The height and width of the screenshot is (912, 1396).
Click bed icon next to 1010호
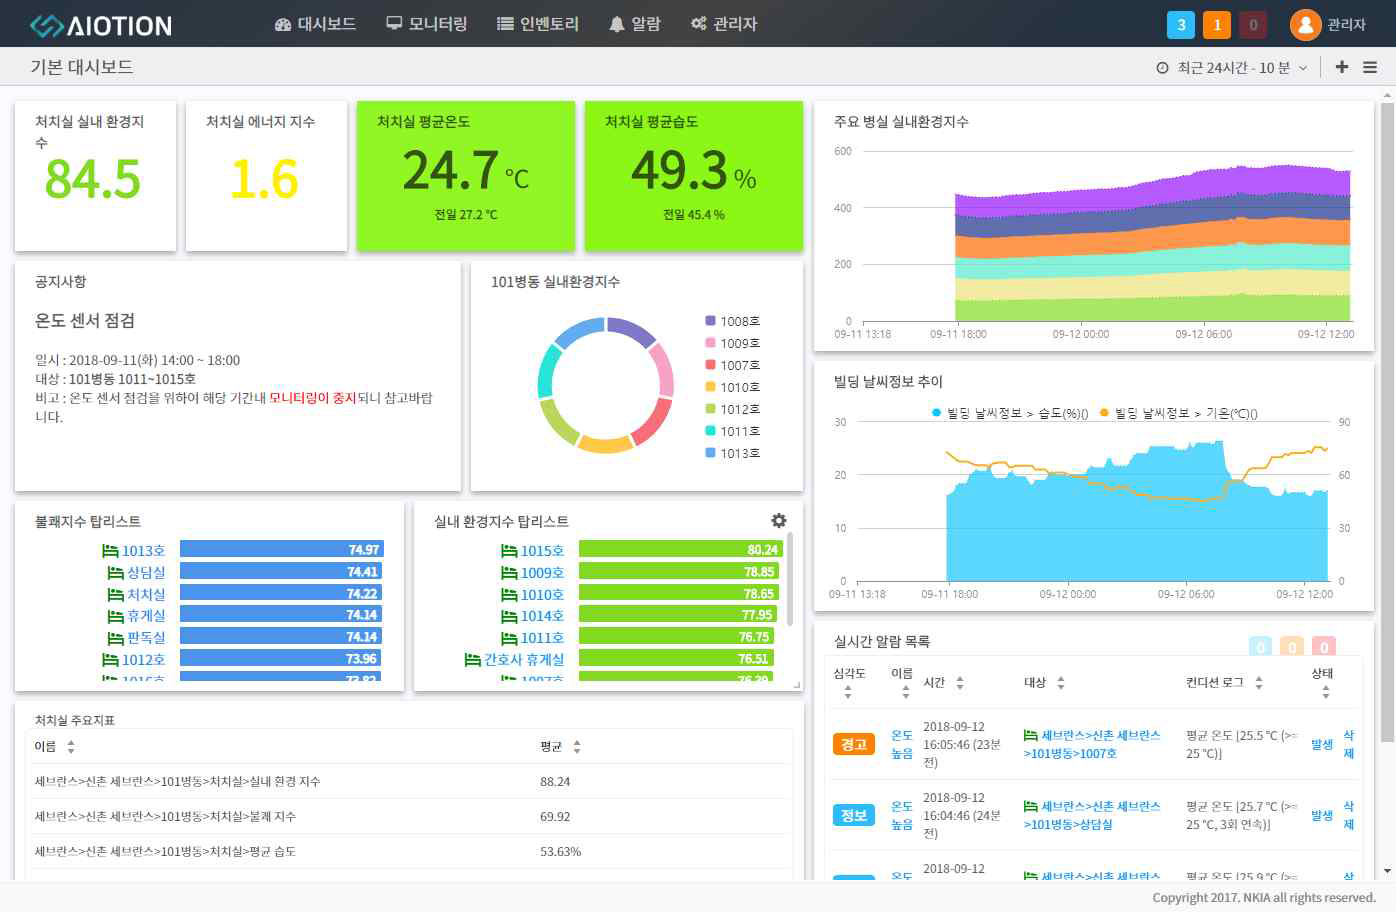click(x=509, y=595)
